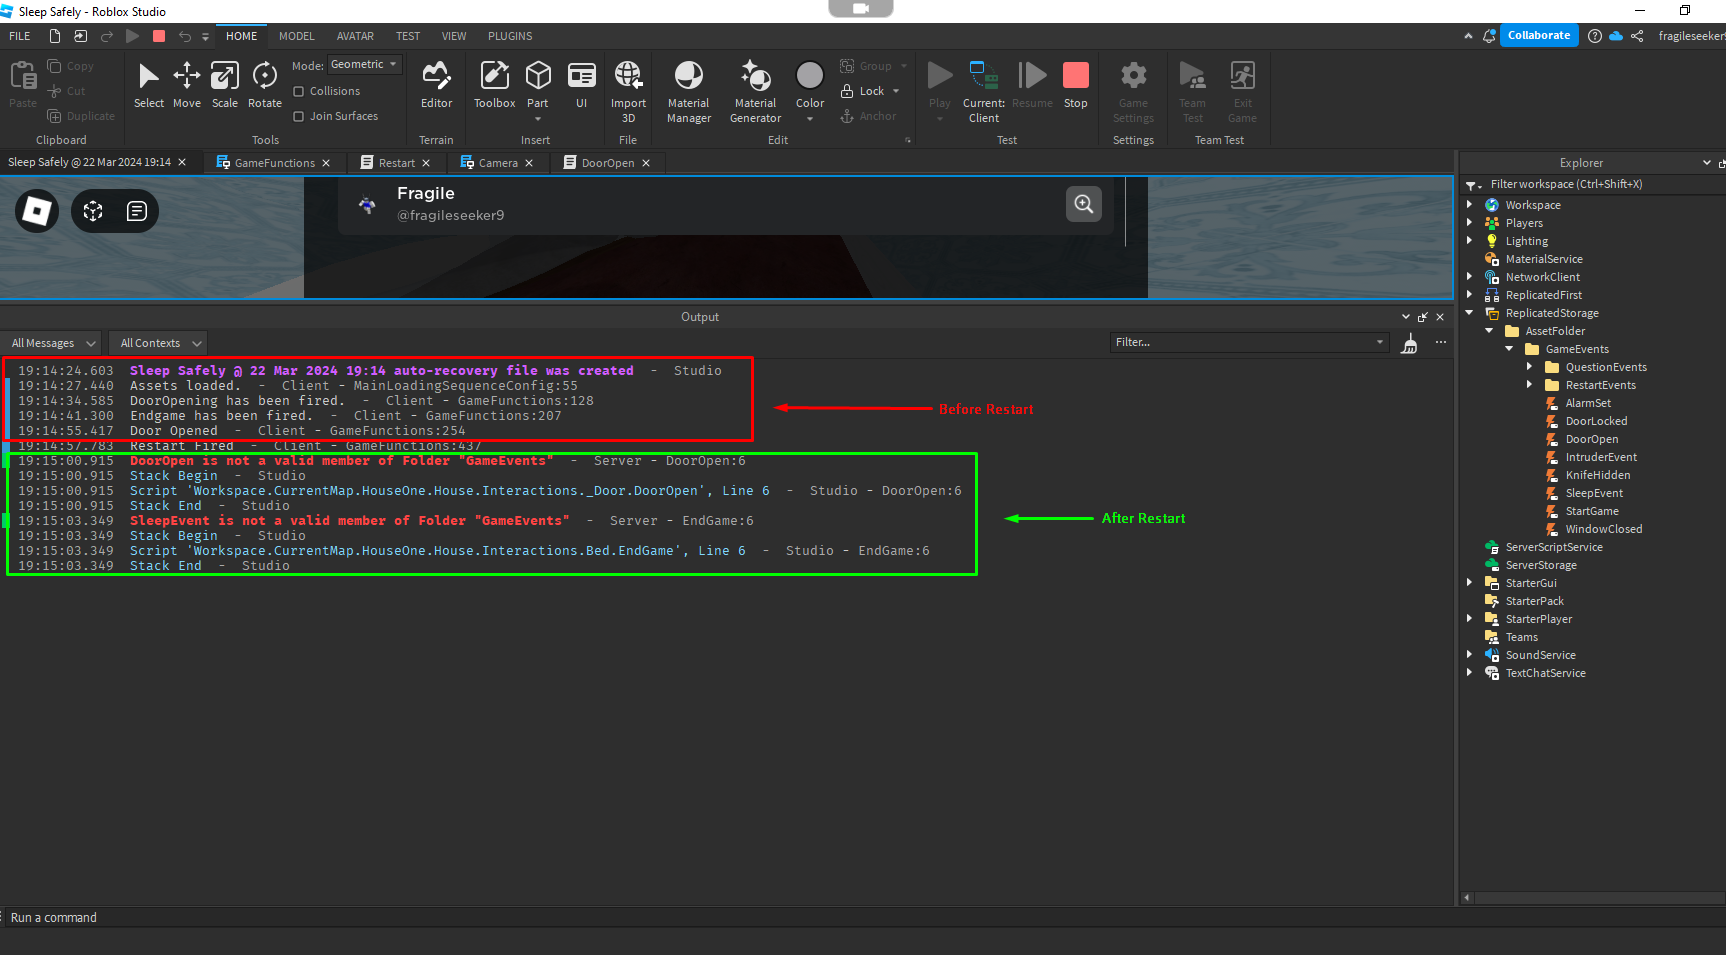Choose the Rotate tool
The image size is (1726, 955).
click(x=264, y=88)
